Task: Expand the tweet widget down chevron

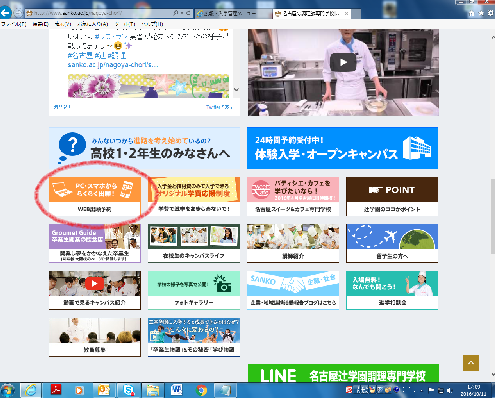Action: 236,89
